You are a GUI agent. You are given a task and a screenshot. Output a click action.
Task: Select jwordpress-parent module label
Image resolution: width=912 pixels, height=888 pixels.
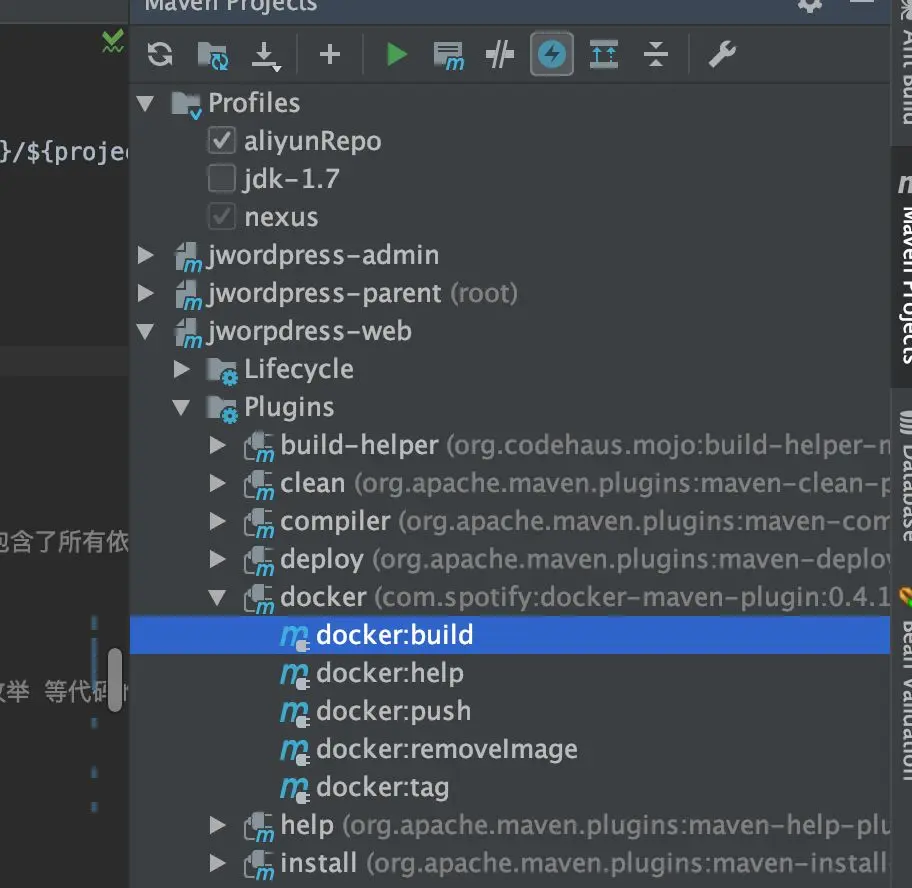(x=324, y=294)
